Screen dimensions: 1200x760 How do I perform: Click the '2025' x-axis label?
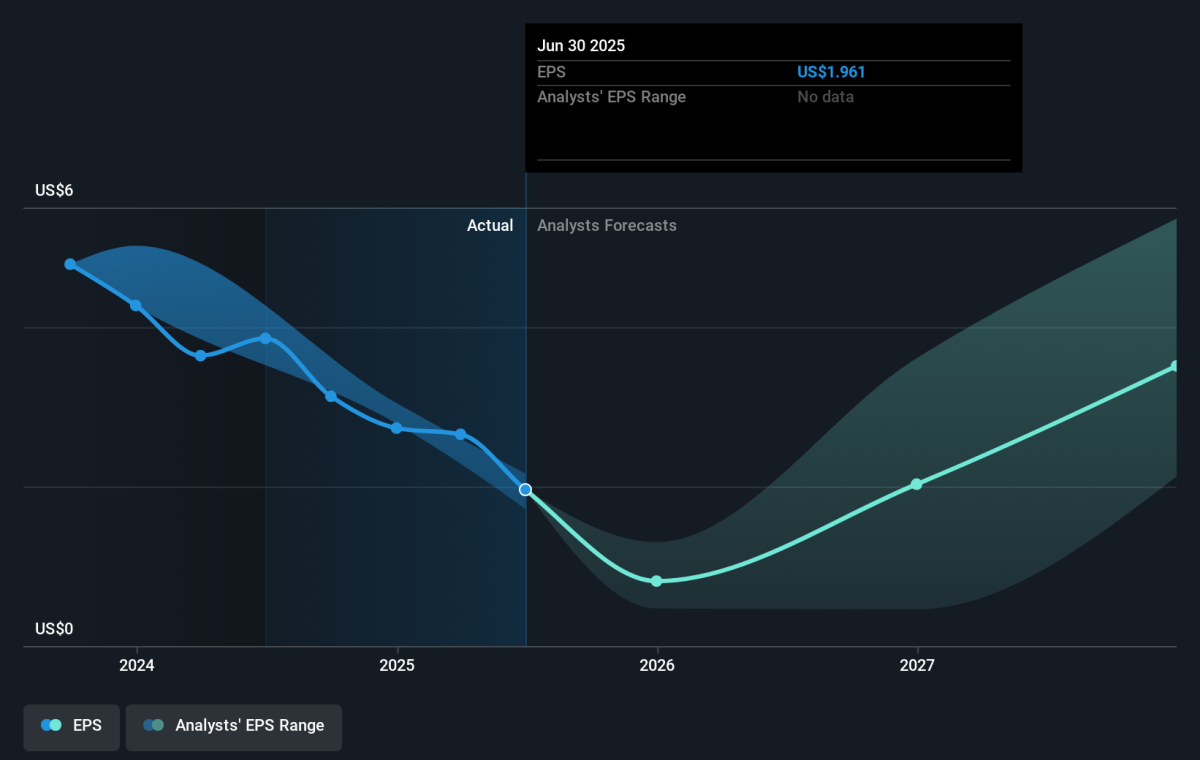[x=397, y=665]
